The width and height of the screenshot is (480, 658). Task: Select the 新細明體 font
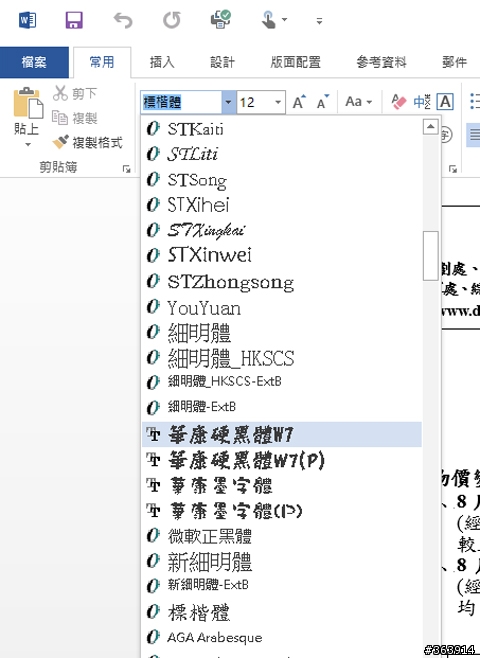[282, 561]
